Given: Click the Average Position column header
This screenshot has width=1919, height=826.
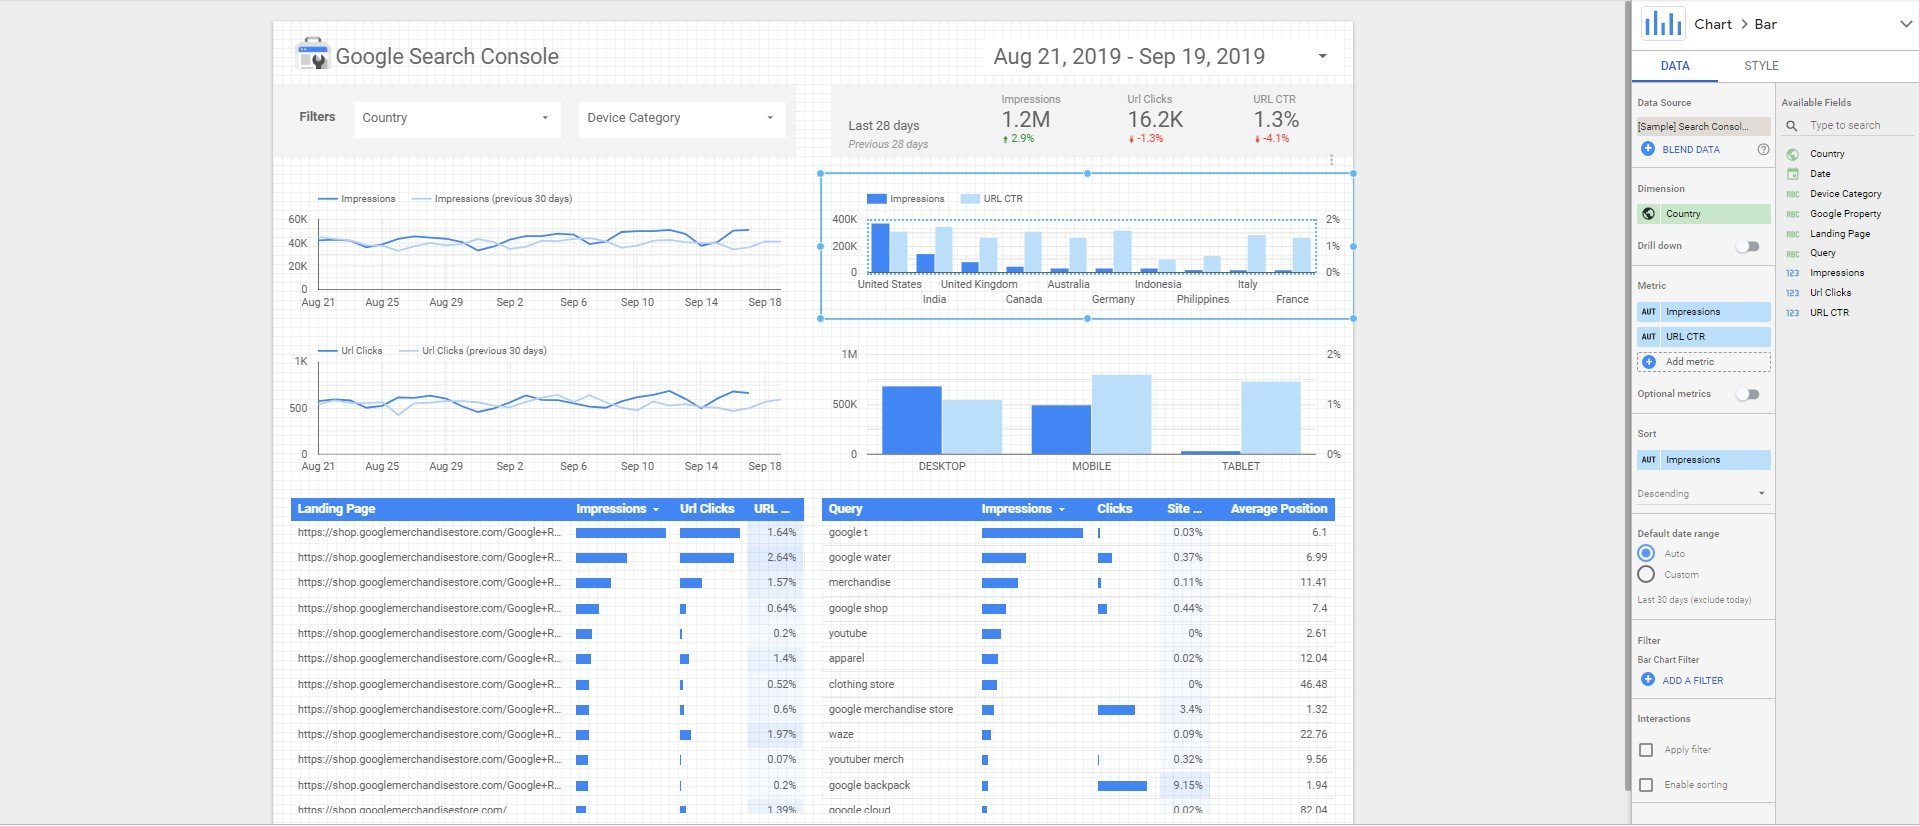Looking at the screenshot, I should point(1278,509).
